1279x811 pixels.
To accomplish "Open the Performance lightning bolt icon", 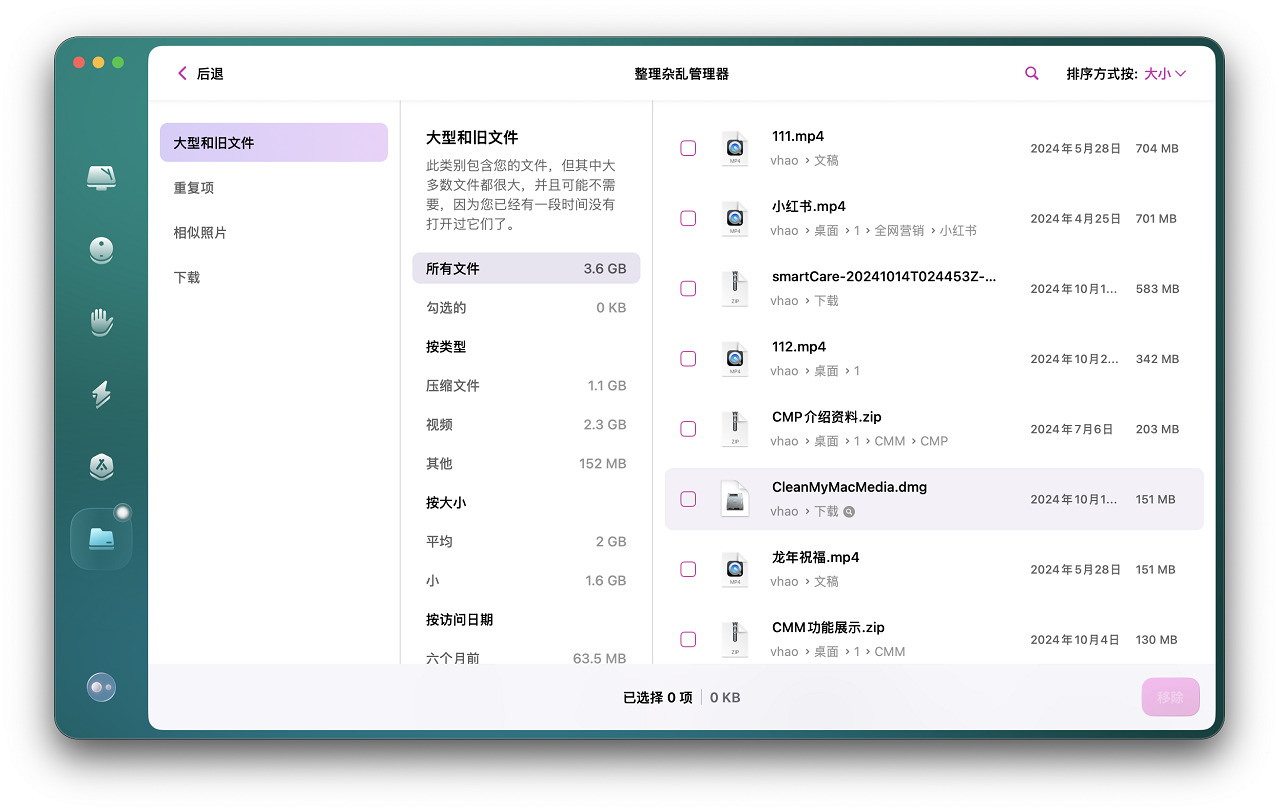I will (101, 394).
